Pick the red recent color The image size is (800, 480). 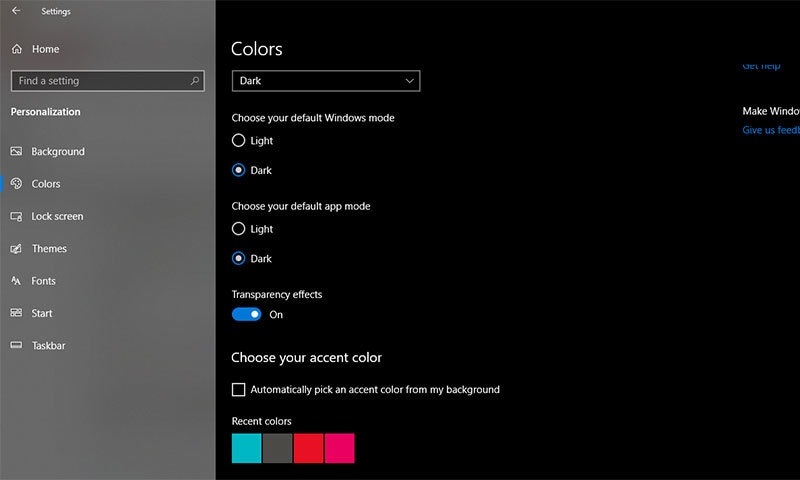tap(308, 448)
